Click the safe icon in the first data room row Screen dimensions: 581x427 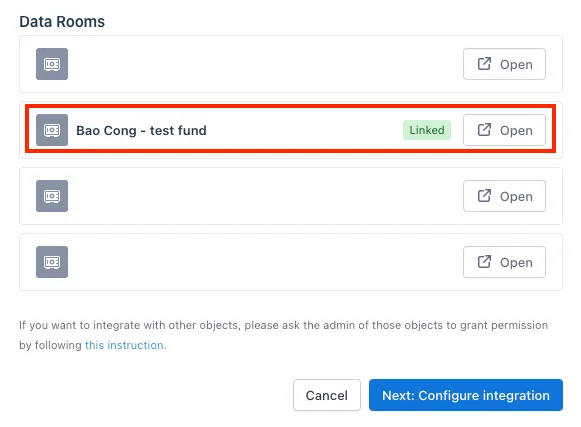coord(52,64)
